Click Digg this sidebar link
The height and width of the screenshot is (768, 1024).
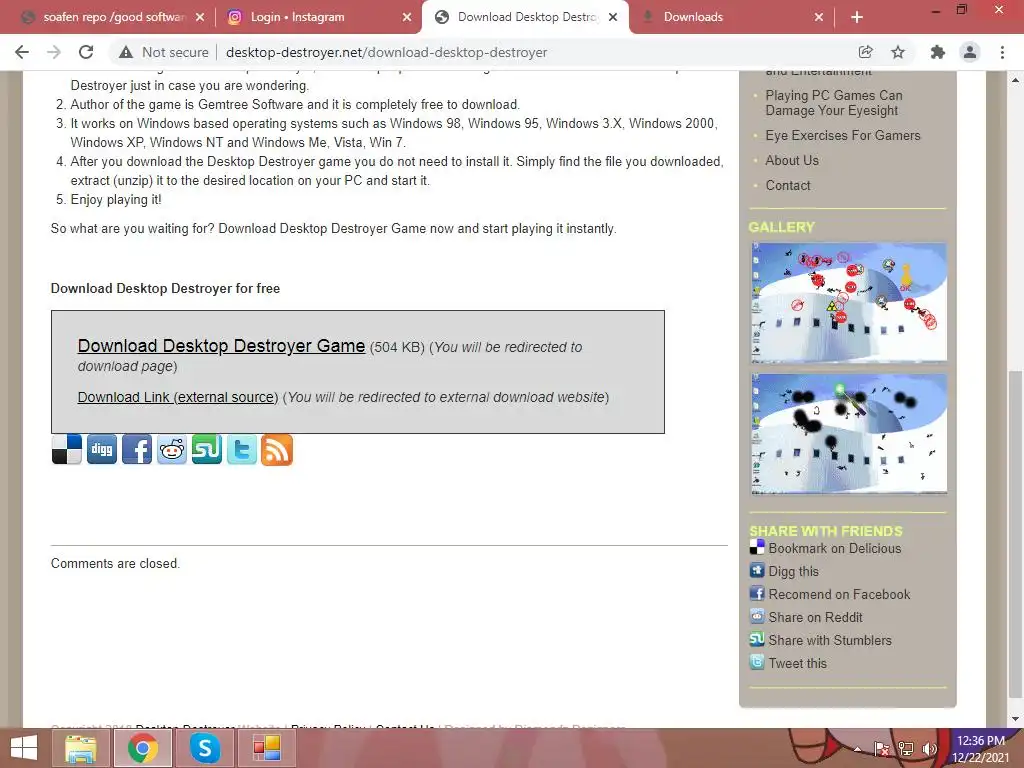tap(793, 571)
